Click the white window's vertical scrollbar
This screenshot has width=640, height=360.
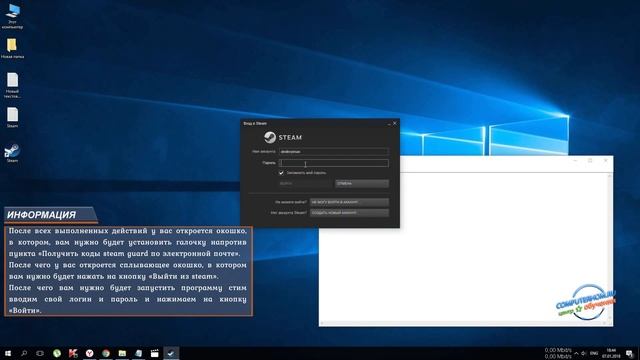click(610, 247)
